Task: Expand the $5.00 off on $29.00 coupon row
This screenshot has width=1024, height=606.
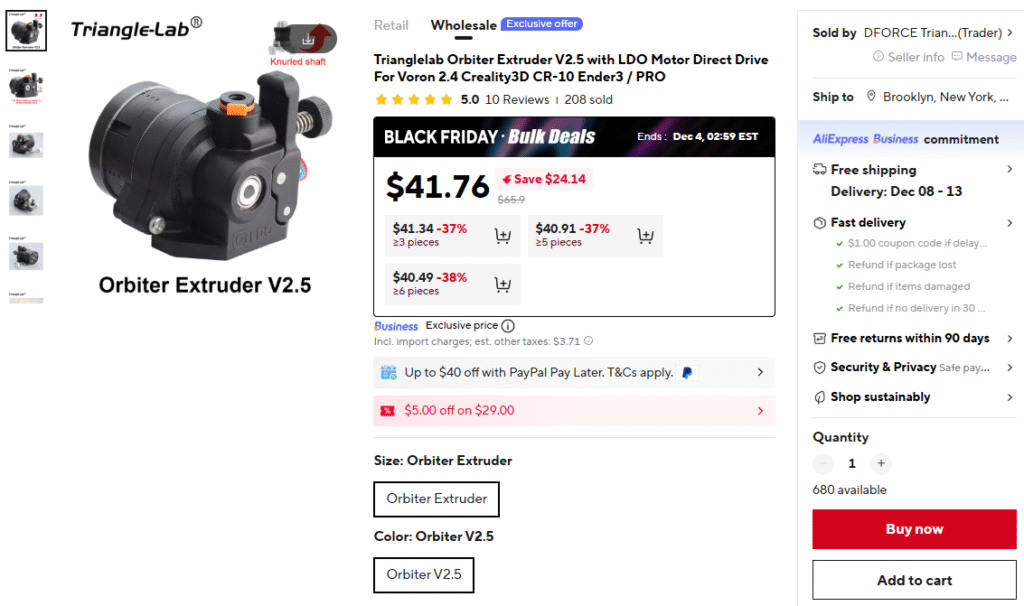Action: click(760, 410)
